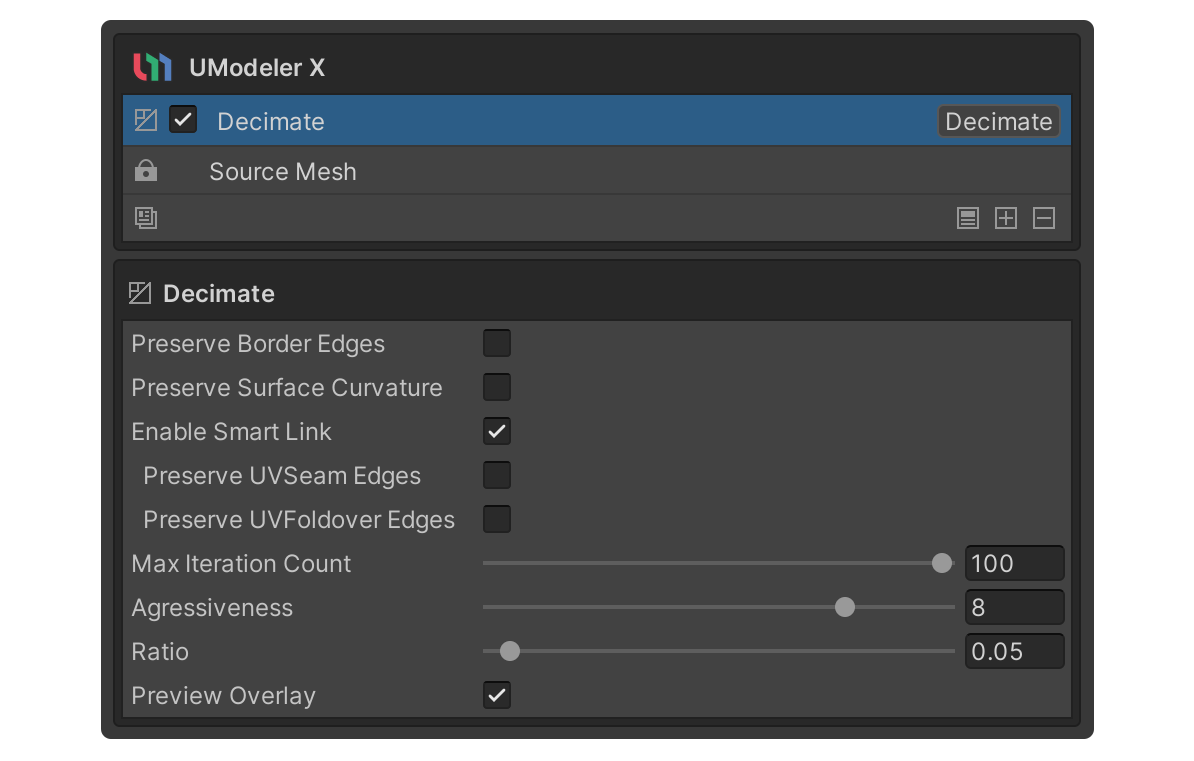Screen dimensions: 1194x761
Task: Click the Preserve Border Edges label
Action: (x=258, y=344)
